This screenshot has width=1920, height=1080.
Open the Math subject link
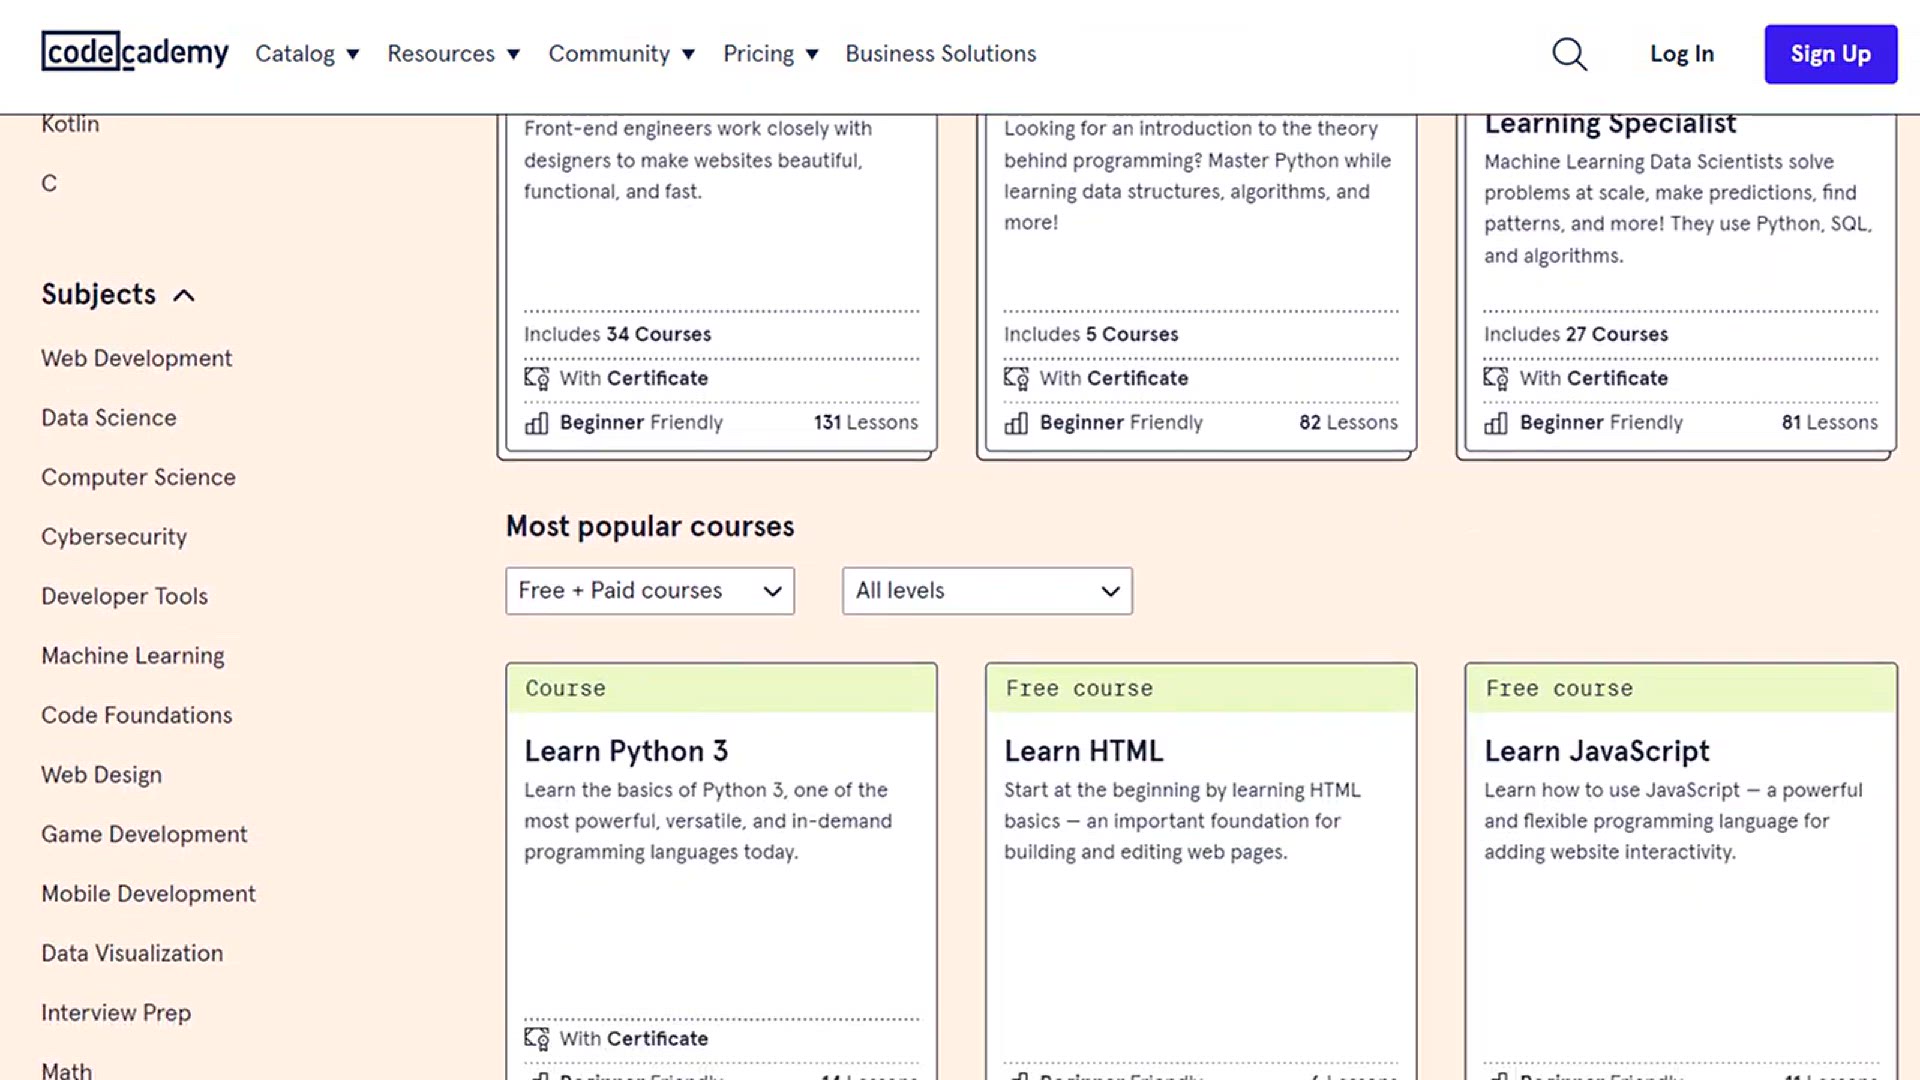(x=66, y=1070)
